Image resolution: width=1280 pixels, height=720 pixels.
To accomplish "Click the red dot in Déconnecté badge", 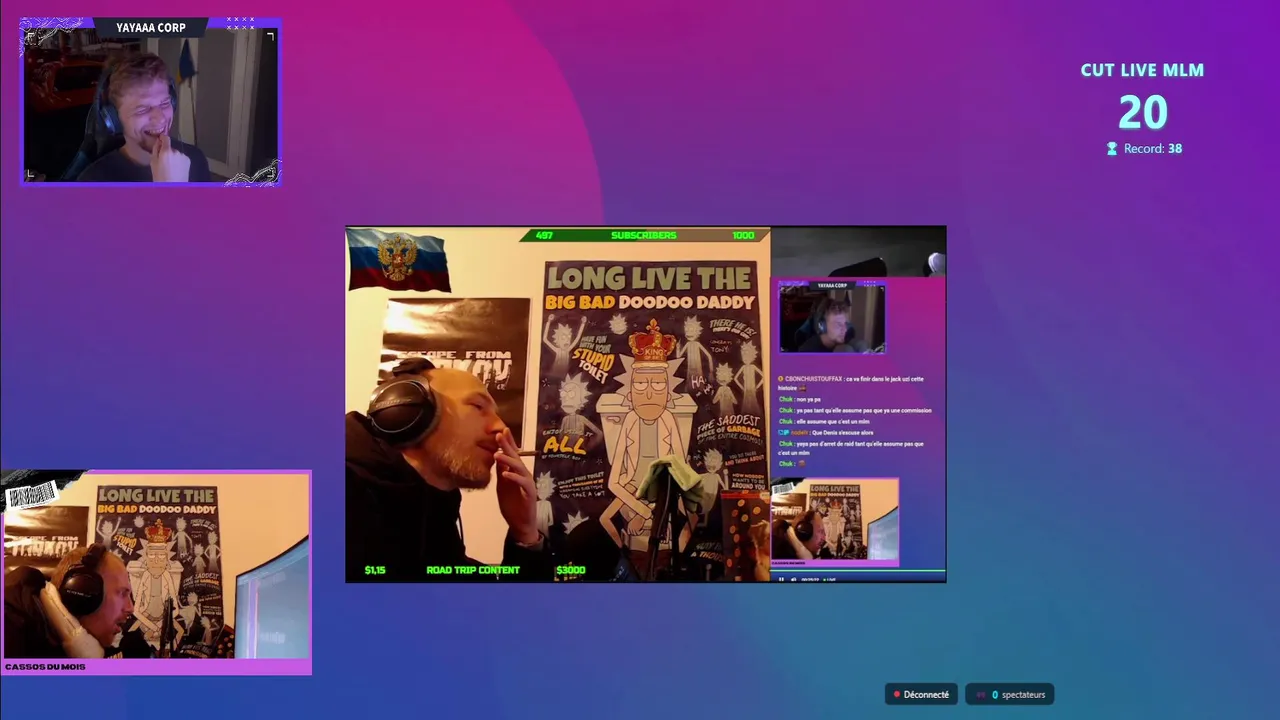I will pyautogui.click(x=897, y=694).
